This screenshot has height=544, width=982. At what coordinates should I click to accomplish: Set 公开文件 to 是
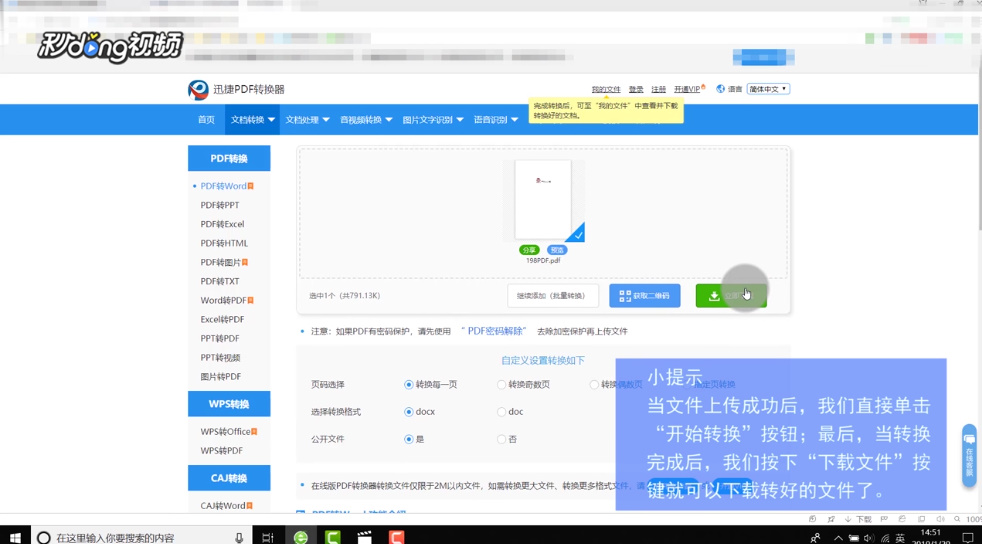pyautogui.click(x=408, y=439)
